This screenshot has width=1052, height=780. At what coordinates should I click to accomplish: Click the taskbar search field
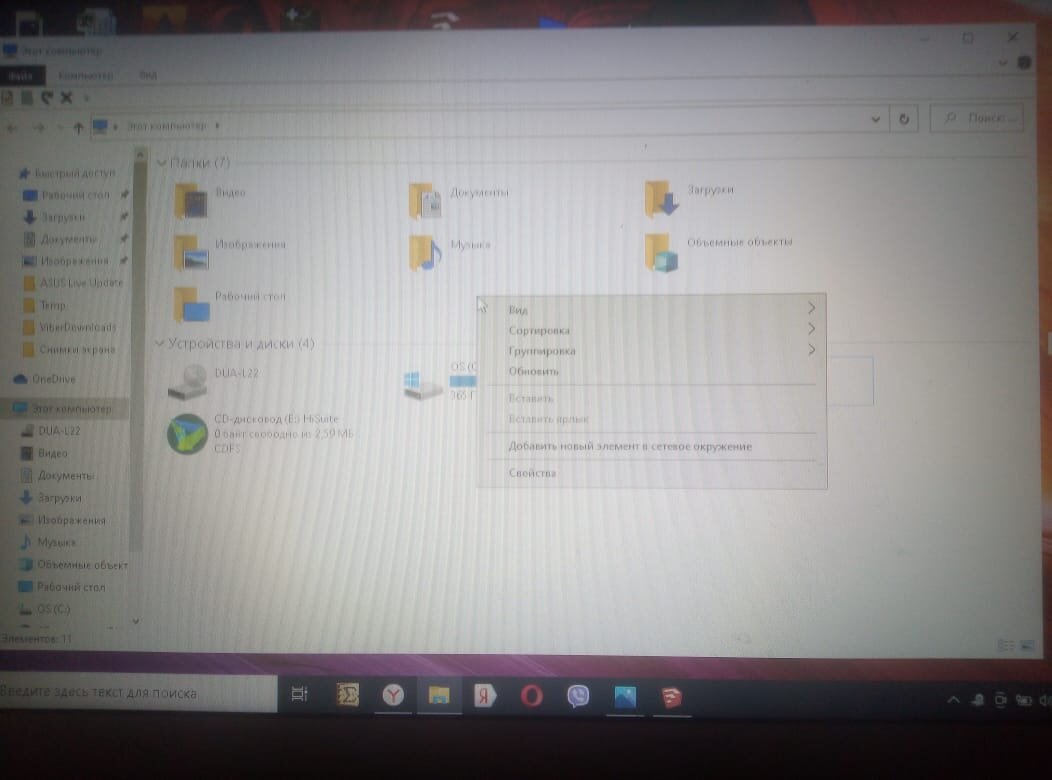coord(138,692)
